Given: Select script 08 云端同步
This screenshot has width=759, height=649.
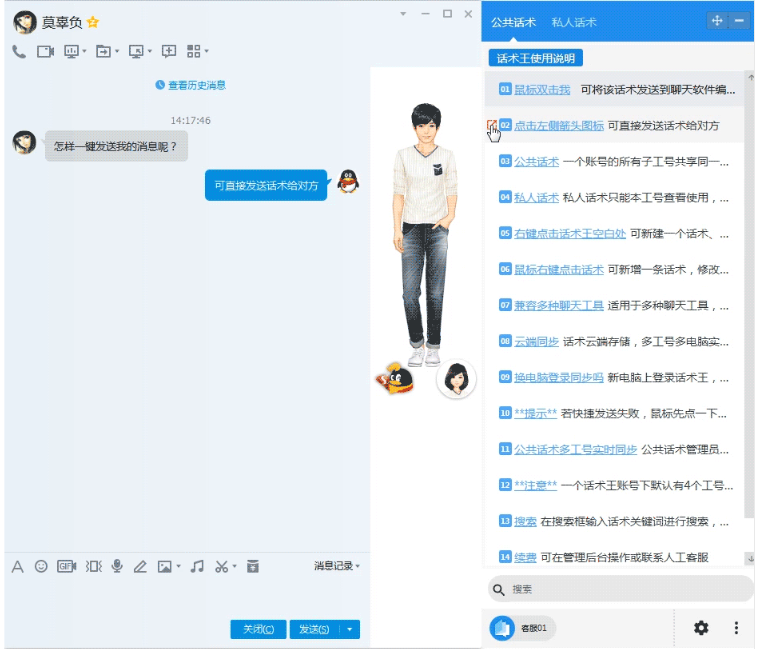Looking at the screenshot, I should 614,341.
